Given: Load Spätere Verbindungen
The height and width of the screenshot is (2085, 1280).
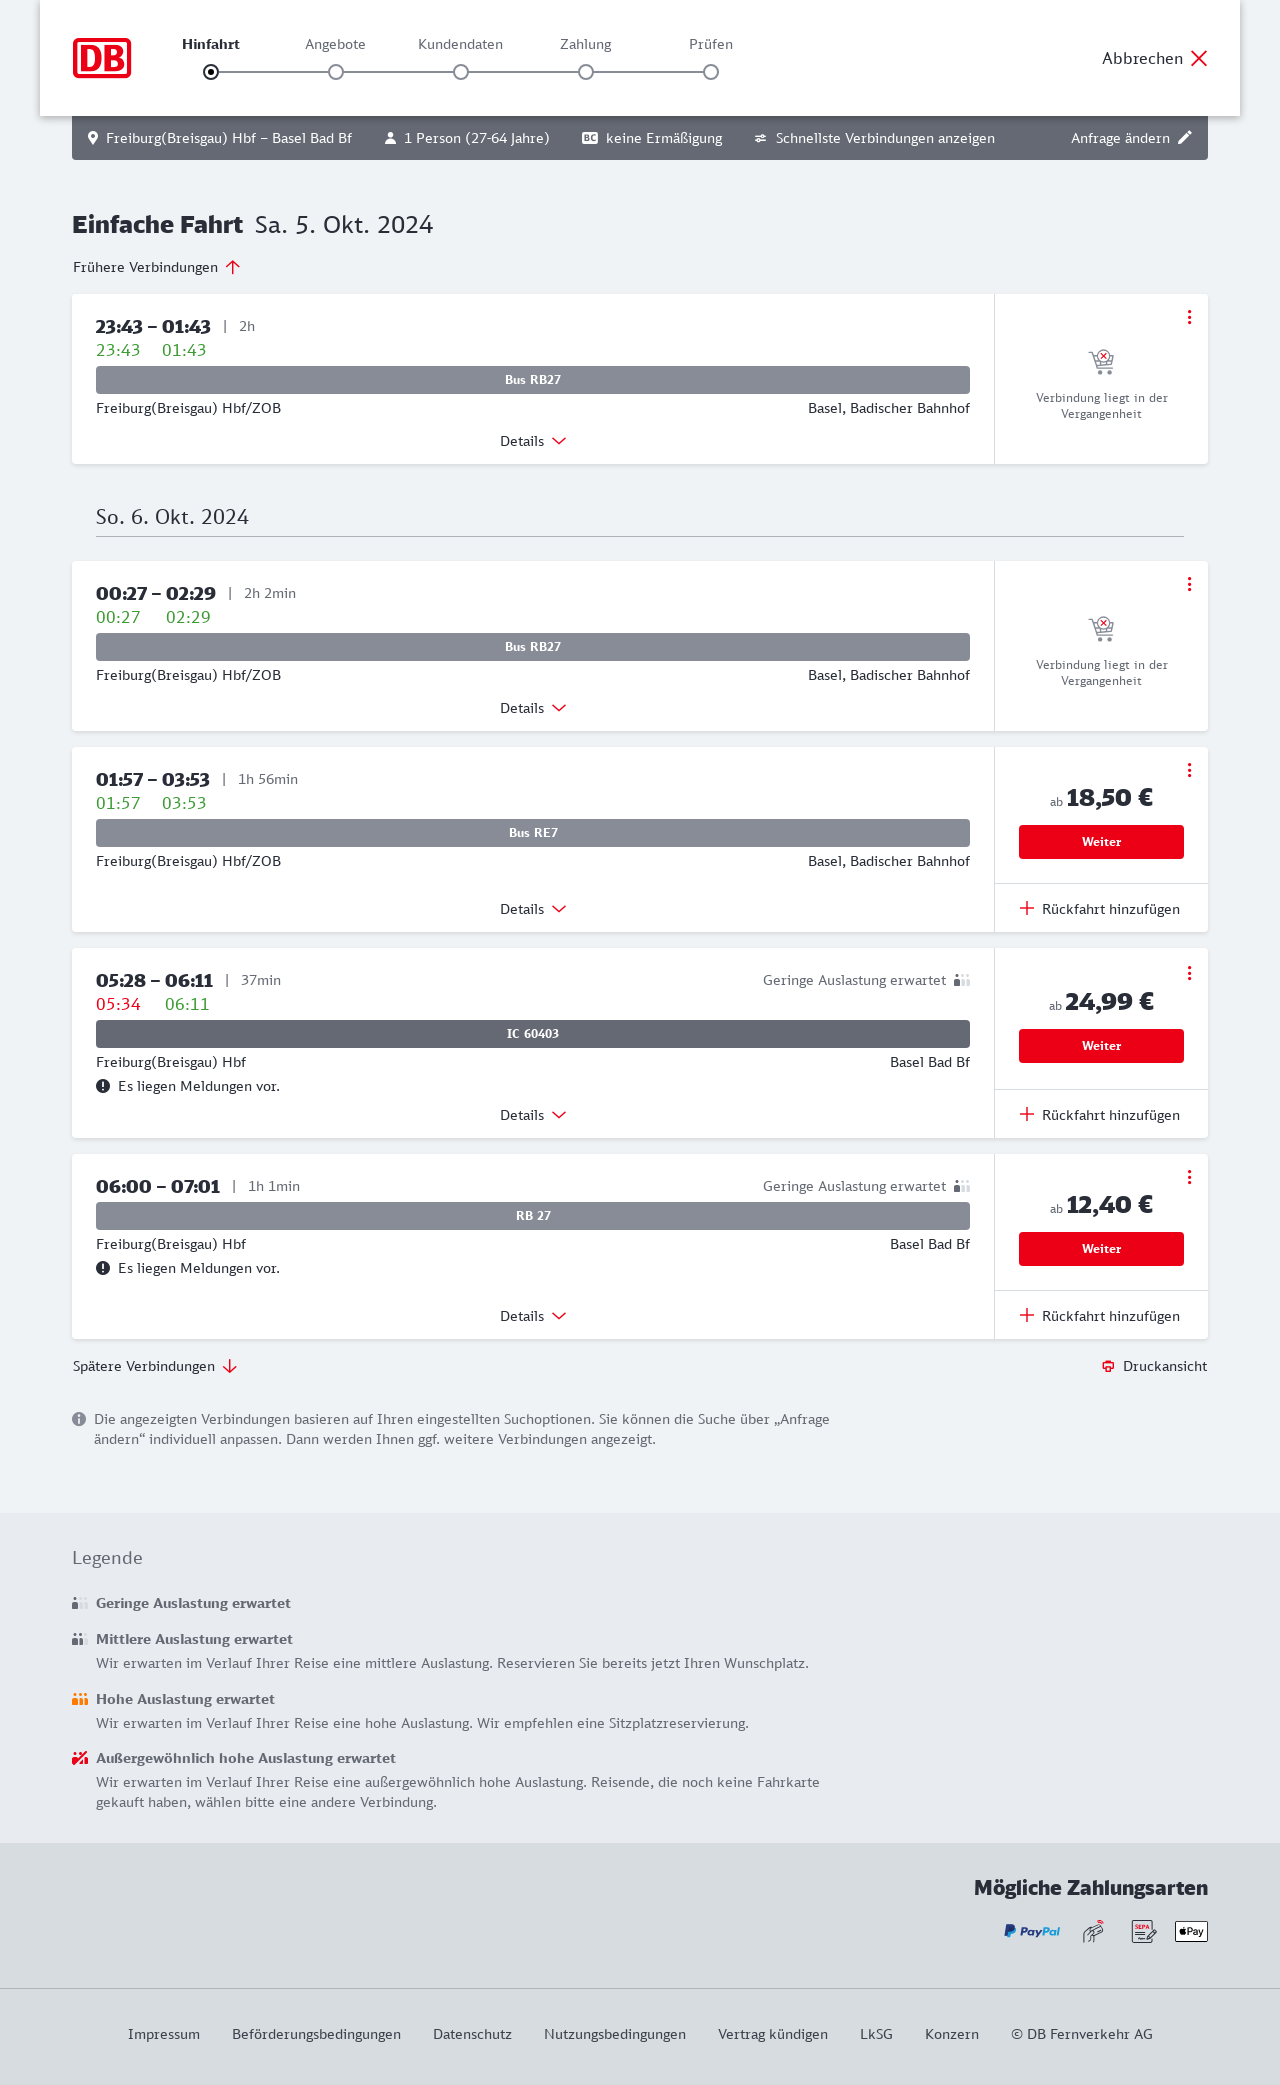Looking at the screenshot, I should [x=155, y=1366].
